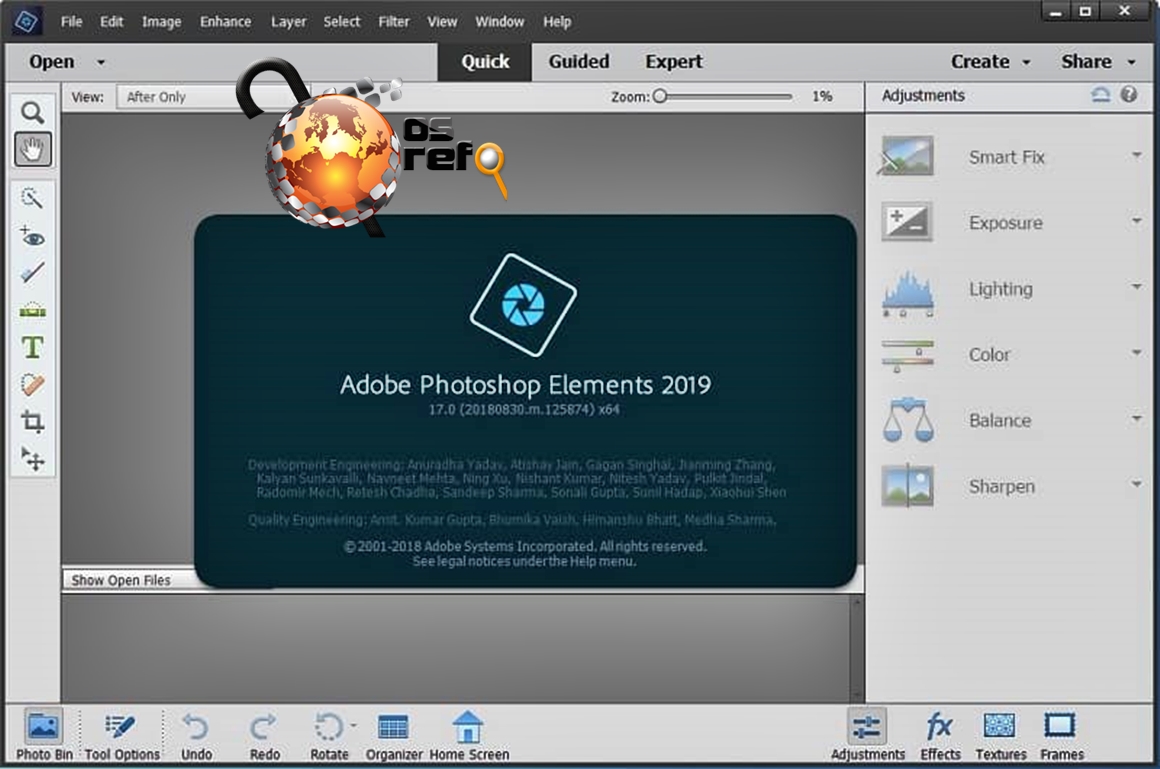Open the Image menu

tap(161, 21)
